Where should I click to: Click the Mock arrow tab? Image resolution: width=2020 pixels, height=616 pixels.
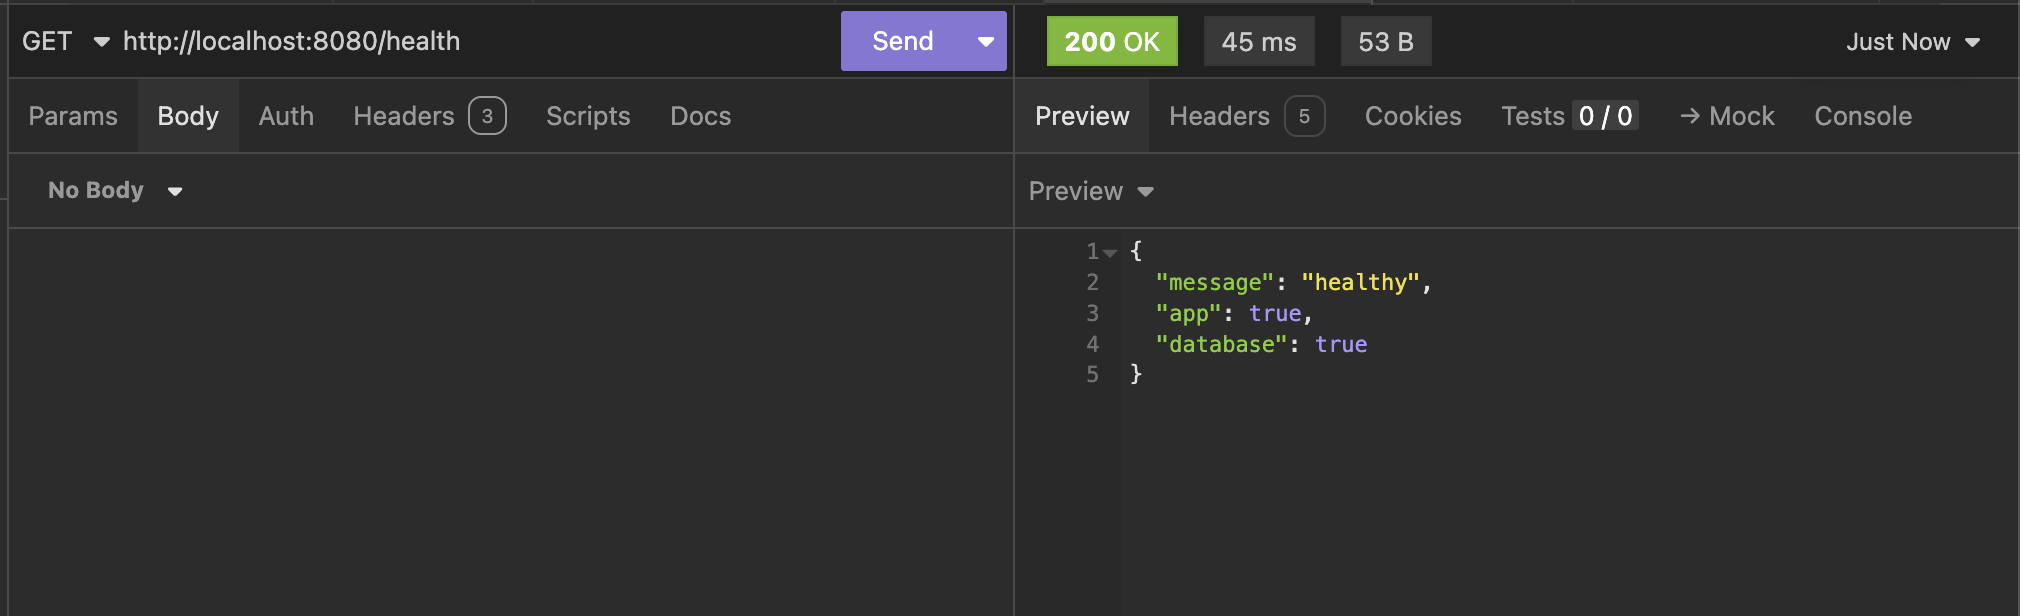(x=1727, y=116)
